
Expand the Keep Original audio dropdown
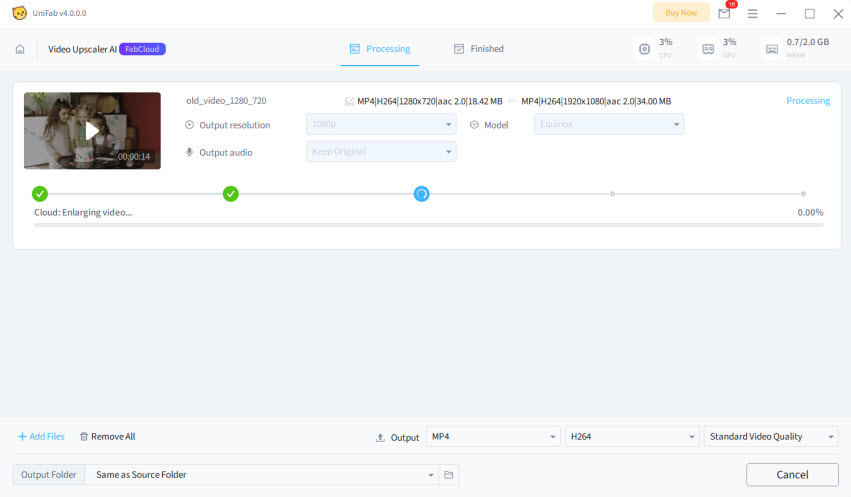point(381,152)
